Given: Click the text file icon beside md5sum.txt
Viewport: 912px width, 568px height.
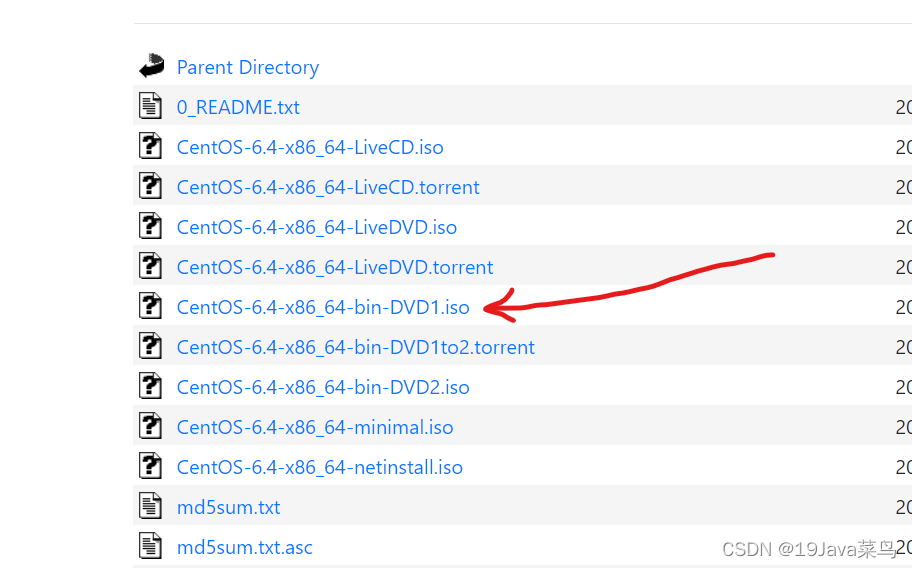Looking at the screenshot, I should (x=150, y=506).
